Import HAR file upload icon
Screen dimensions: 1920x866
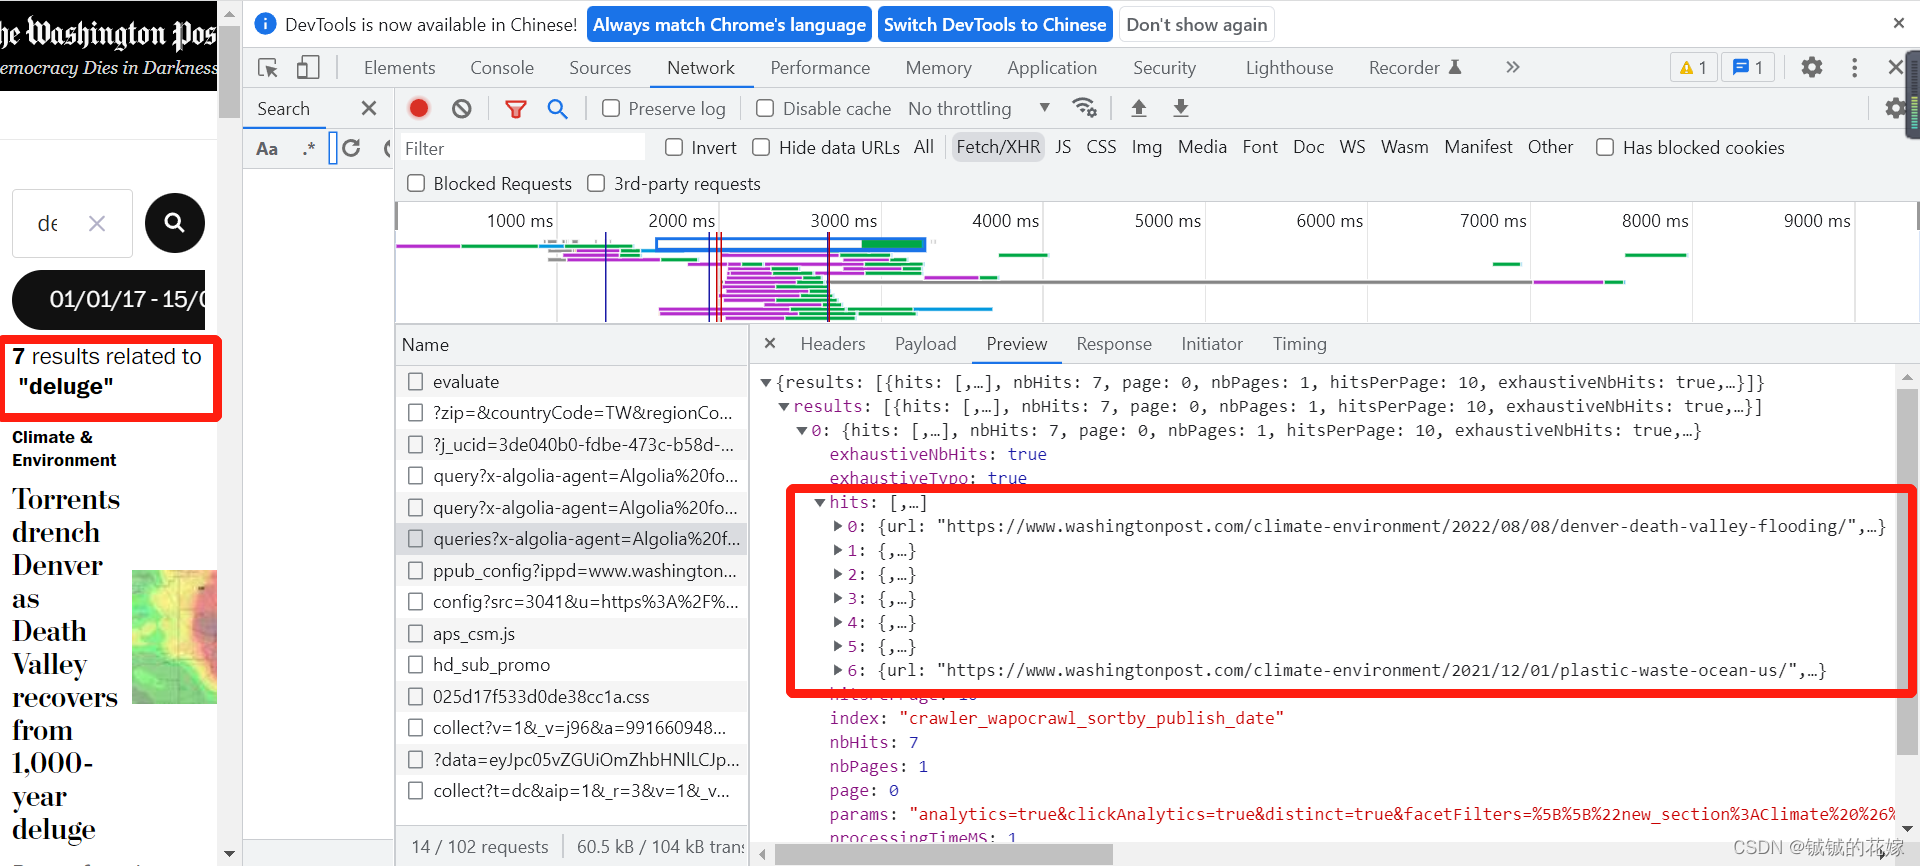click(x=1138, y=108)
